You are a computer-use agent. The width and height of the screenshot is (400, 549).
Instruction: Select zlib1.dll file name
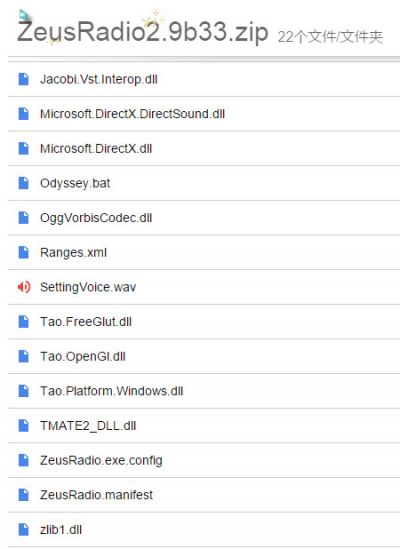pyautogui.click(x=61, y=530)
